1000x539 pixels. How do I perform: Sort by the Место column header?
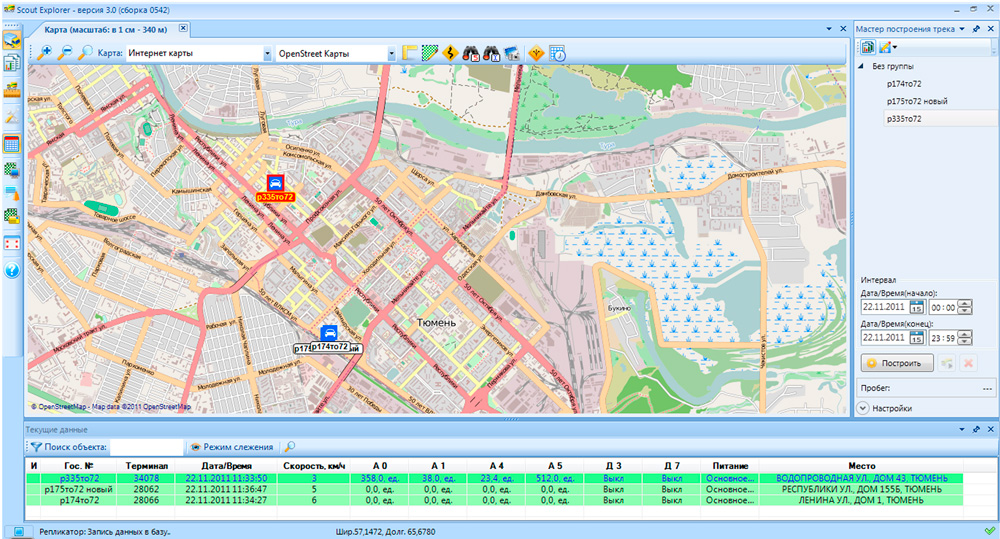pyautogui.click(x=862, y=466)
